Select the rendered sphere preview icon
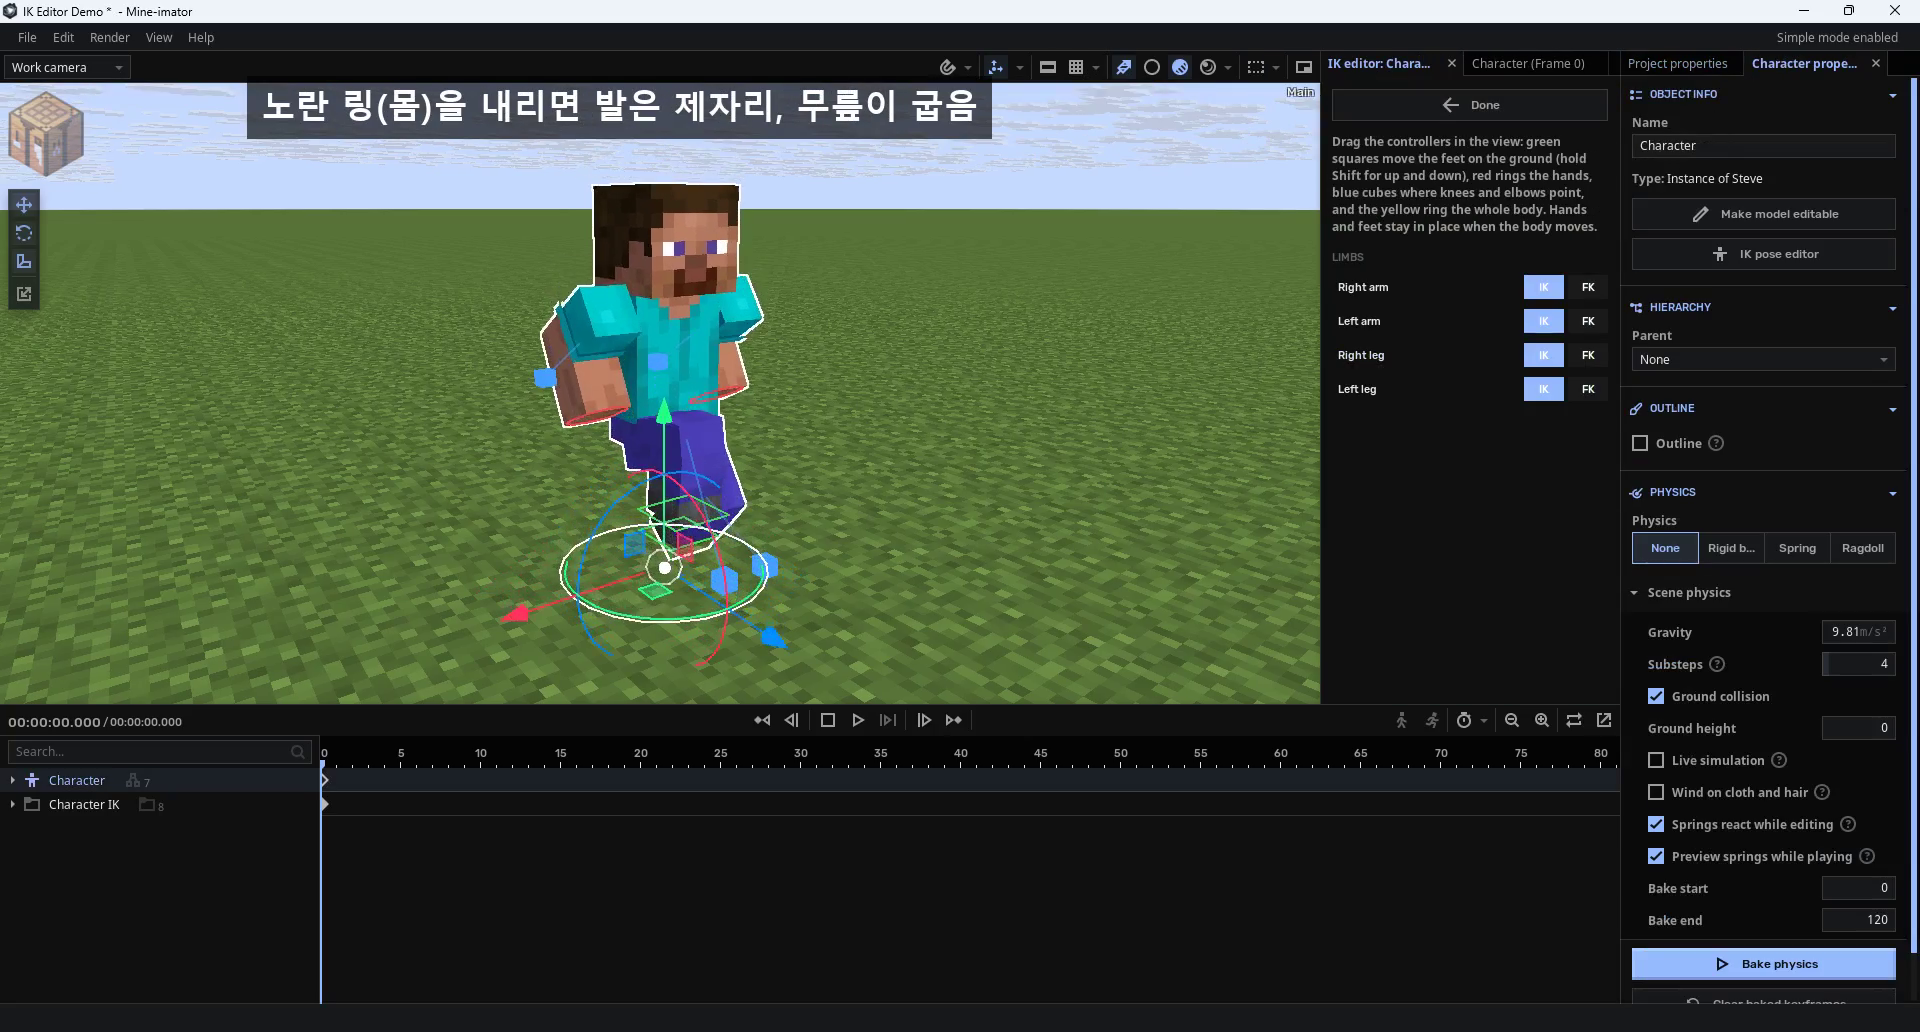 [1208, 67]
